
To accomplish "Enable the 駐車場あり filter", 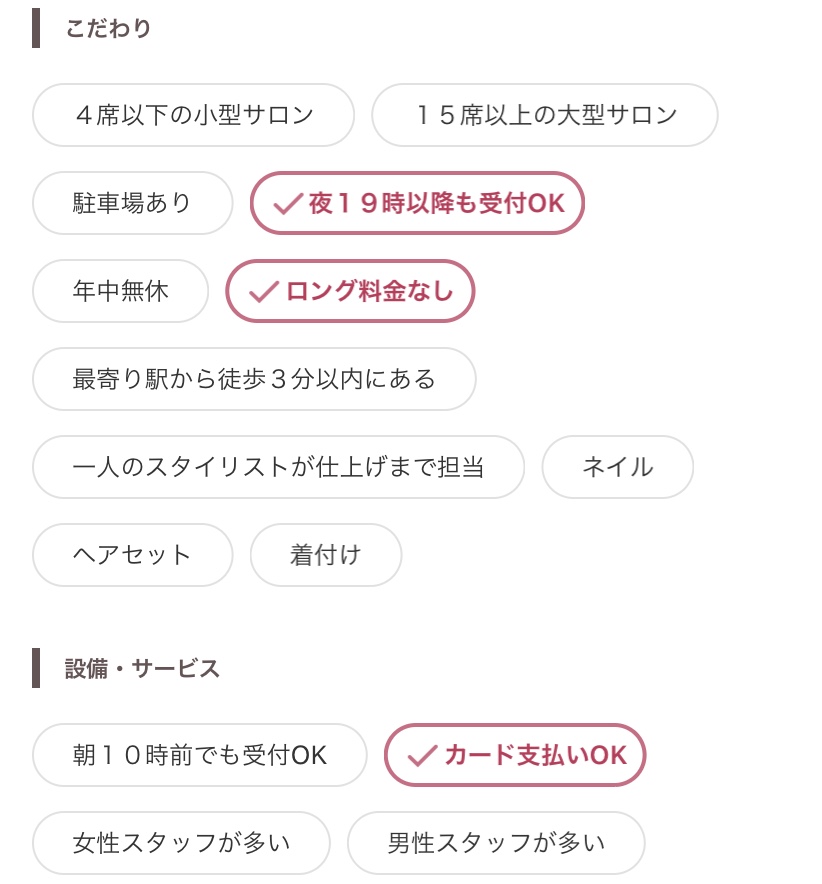I will (132, 204).
